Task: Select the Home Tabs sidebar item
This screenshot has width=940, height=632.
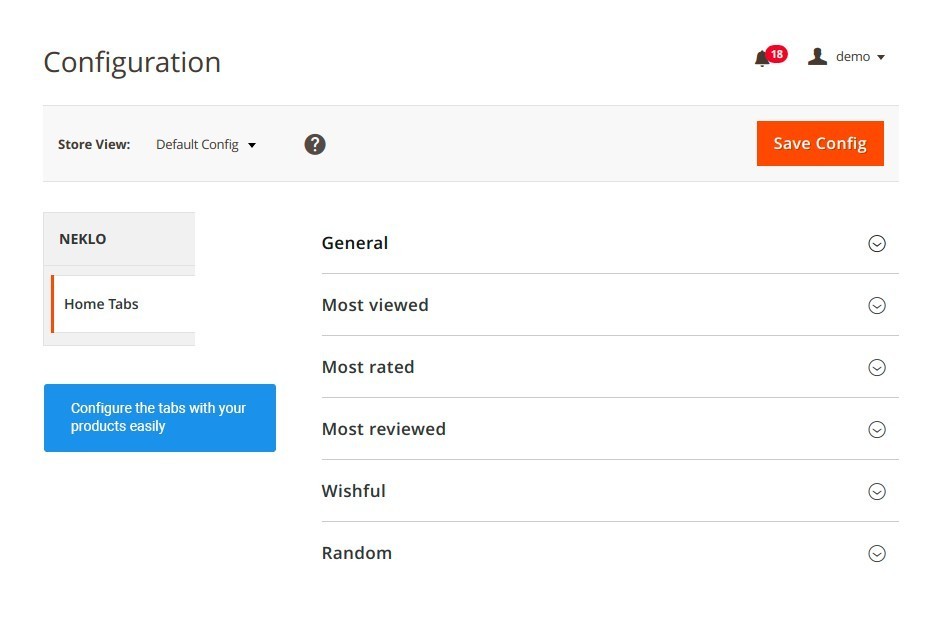Action: pyautogui.click(x=123, y=304)
